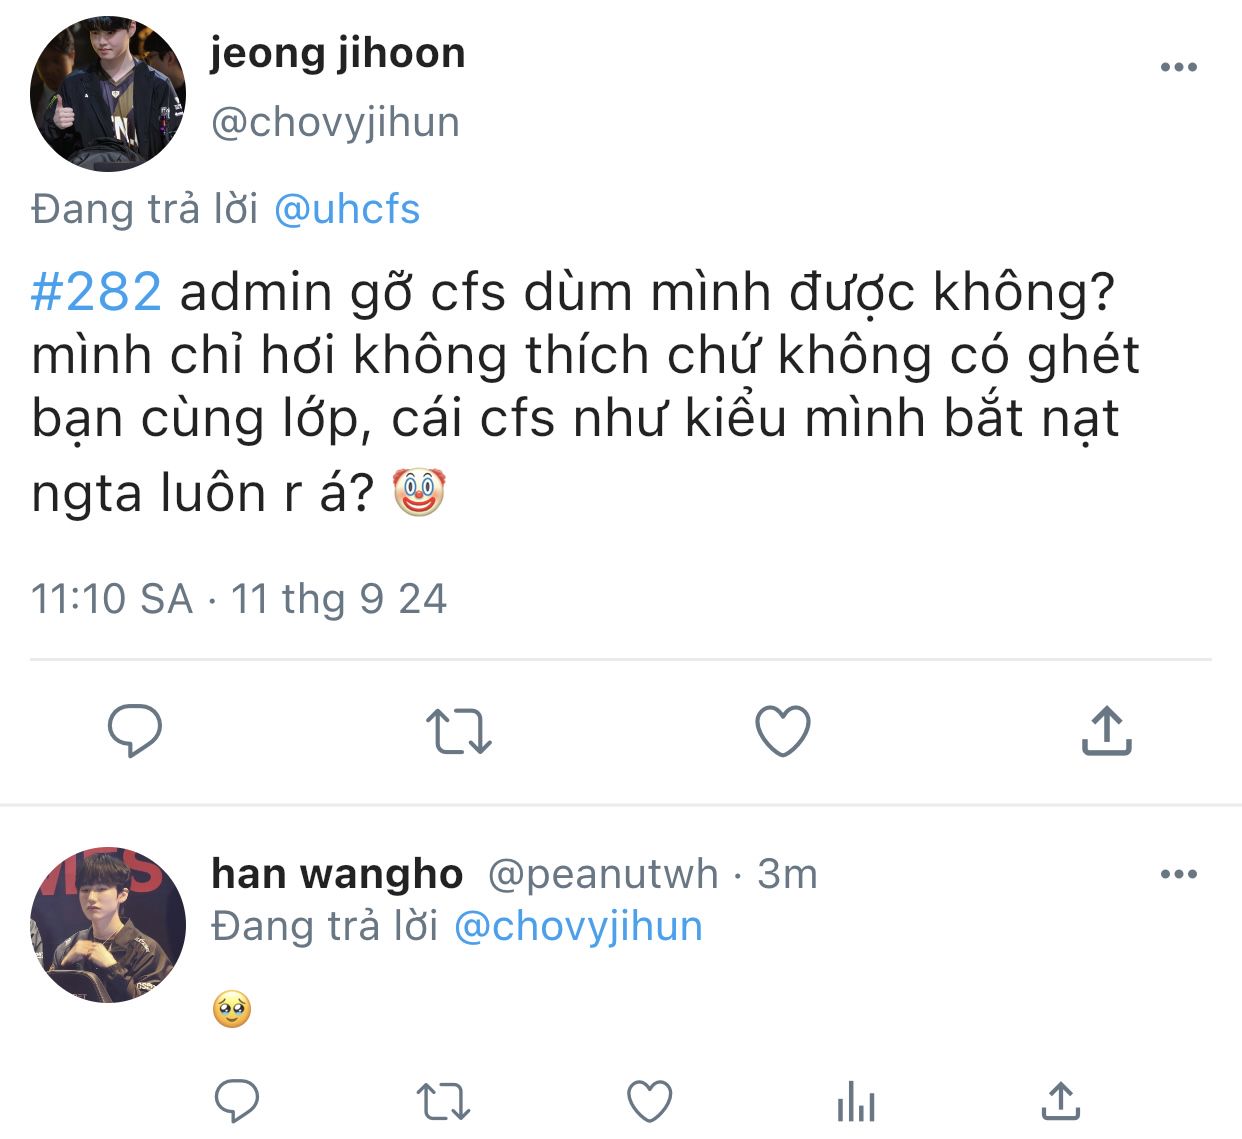Open more options for main tweet
Screen dimensions: 1242x1139
1178,67
